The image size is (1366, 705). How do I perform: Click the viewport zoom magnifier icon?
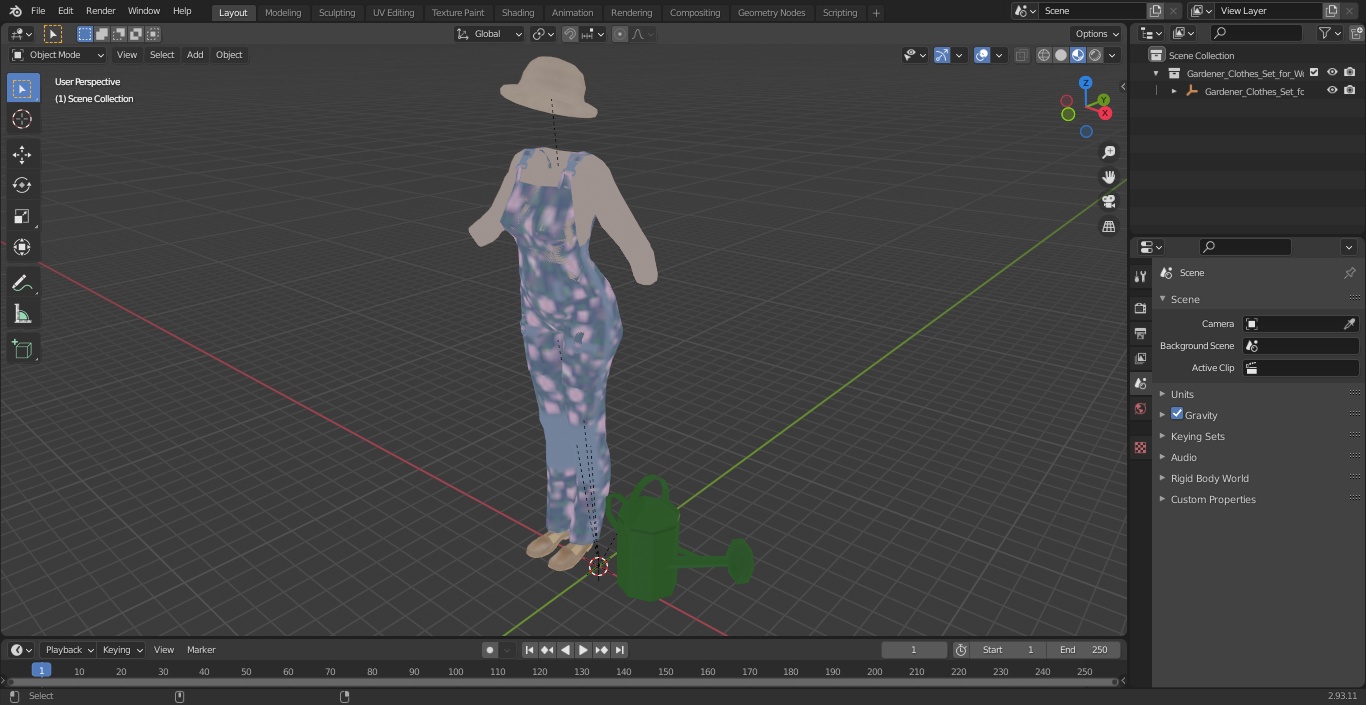(x=1109, y=152)
